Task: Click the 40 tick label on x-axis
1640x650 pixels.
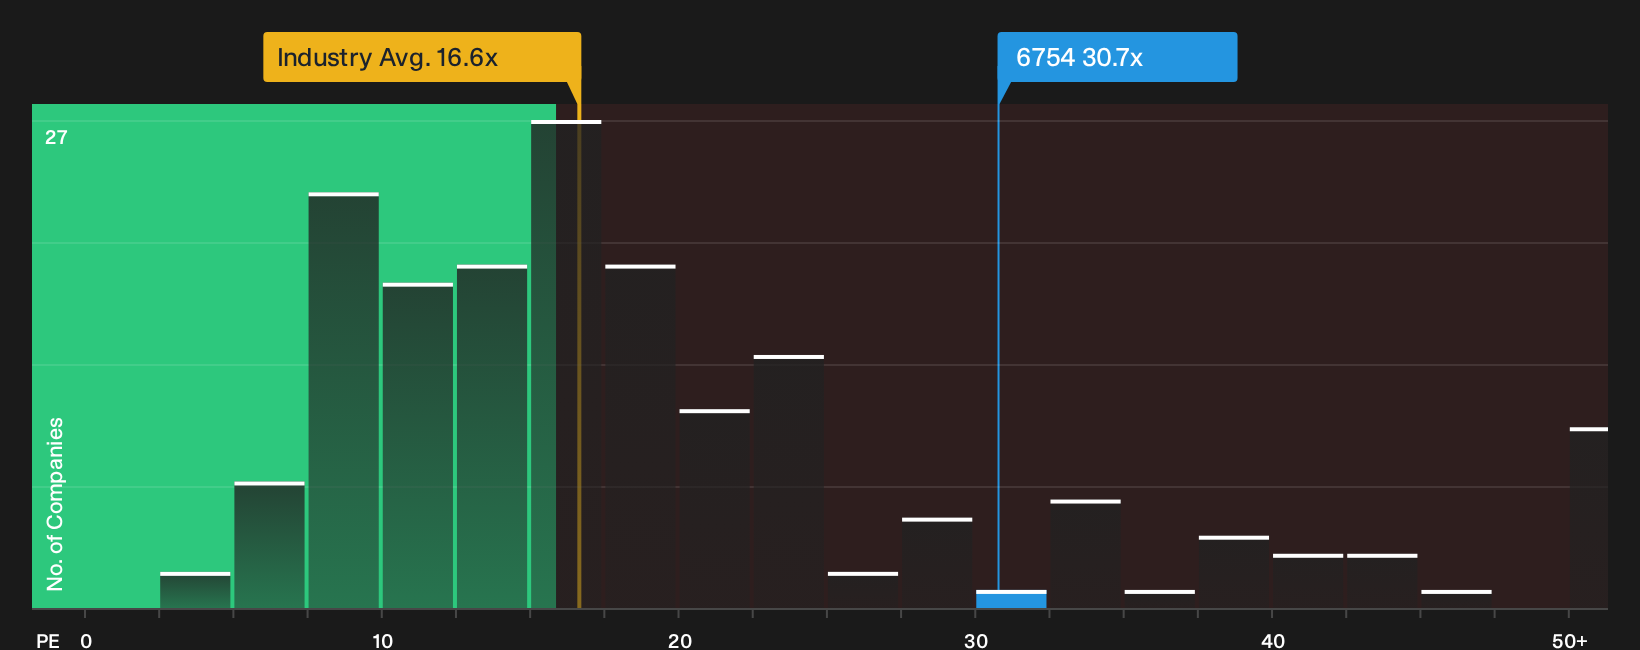Action: tap(1273, 641)
